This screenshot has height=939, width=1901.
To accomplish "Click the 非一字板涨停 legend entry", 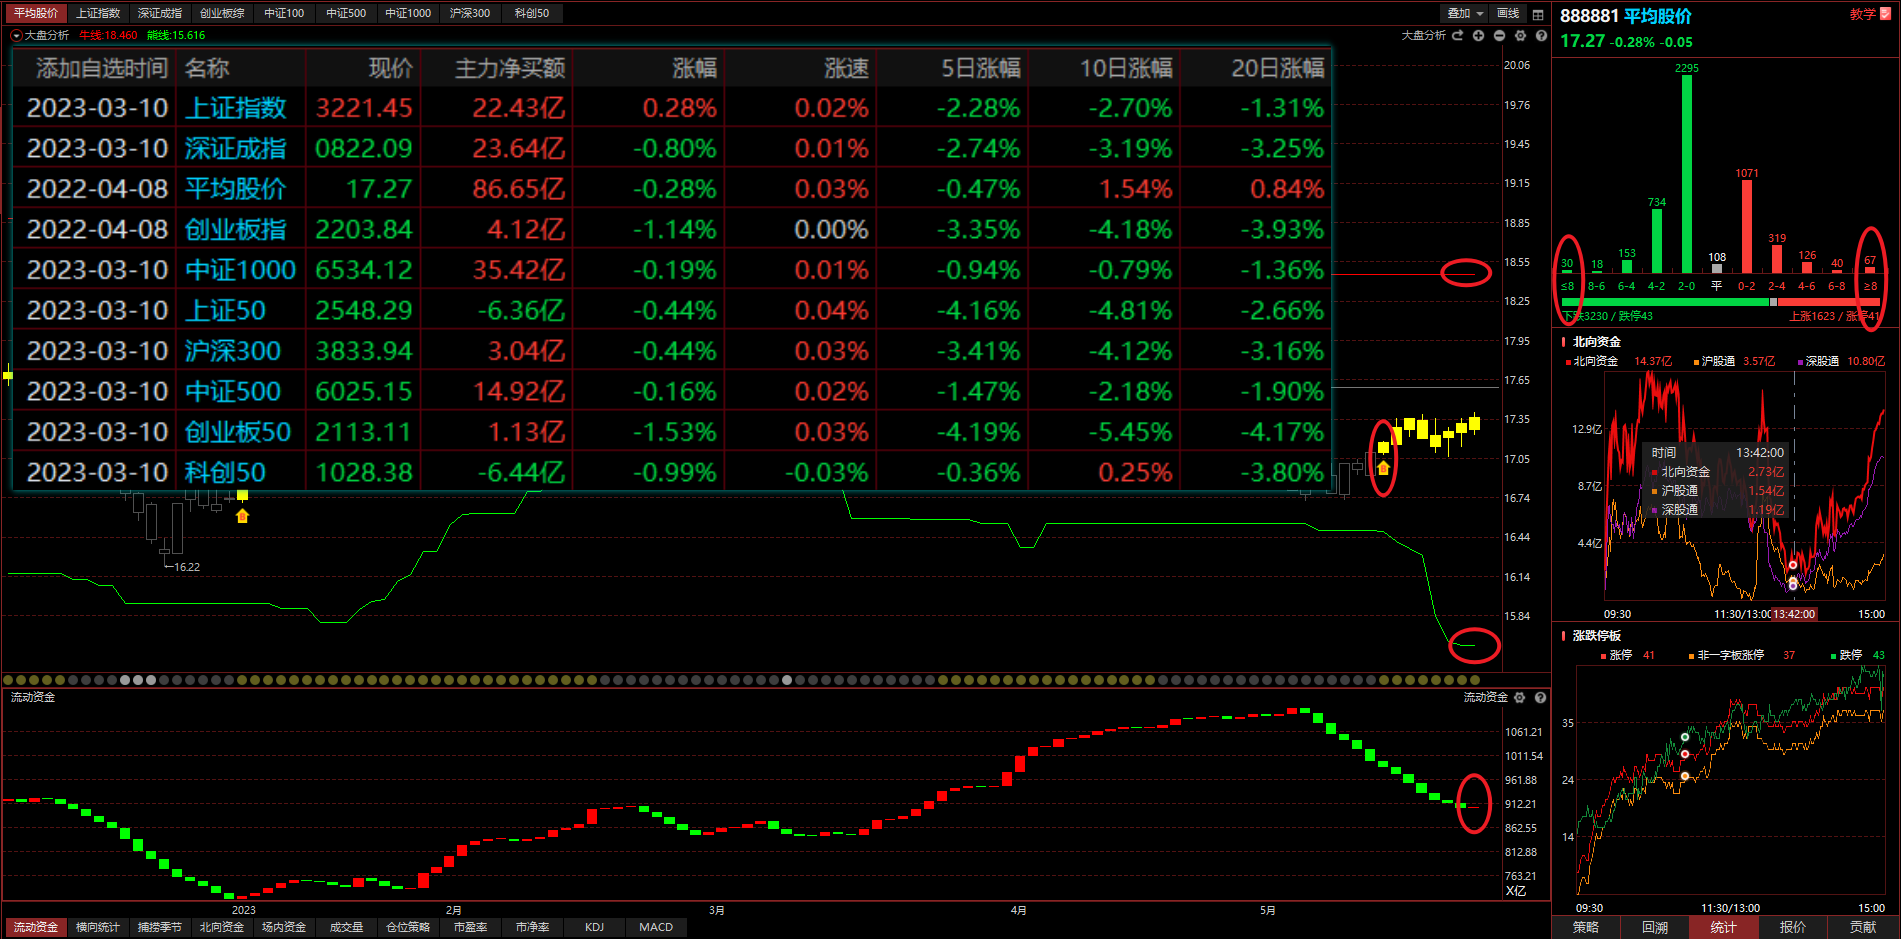I will [1741, 656].
